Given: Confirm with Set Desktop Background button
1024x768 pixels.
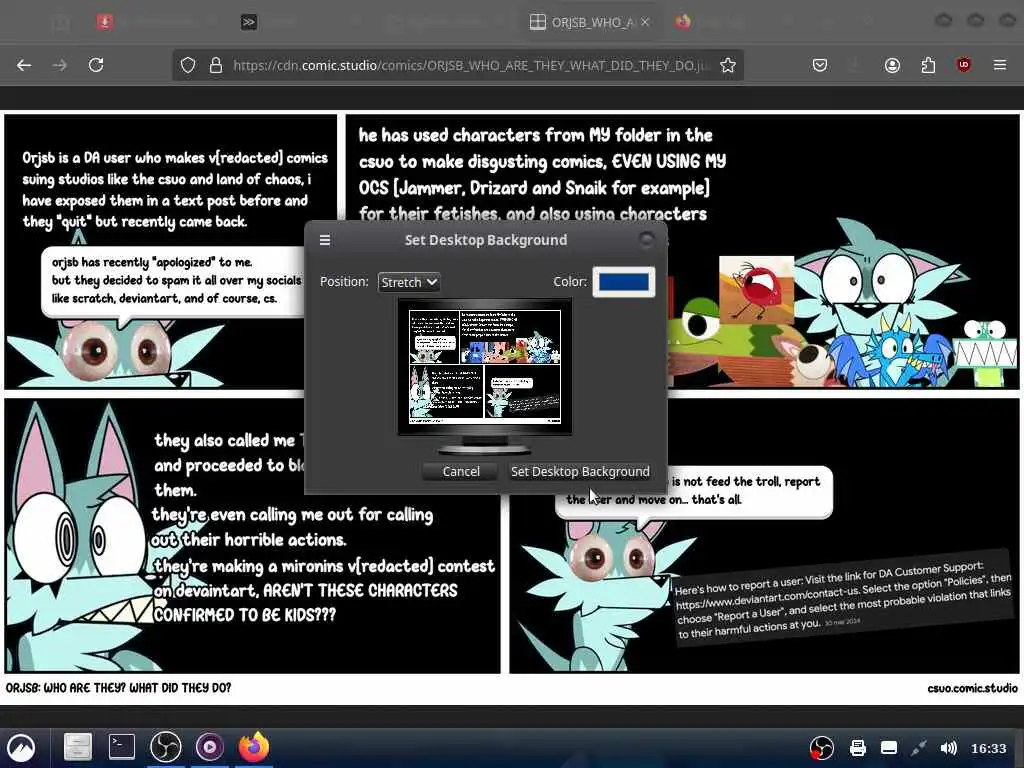Looking at the screenshot, I should 580,472.
